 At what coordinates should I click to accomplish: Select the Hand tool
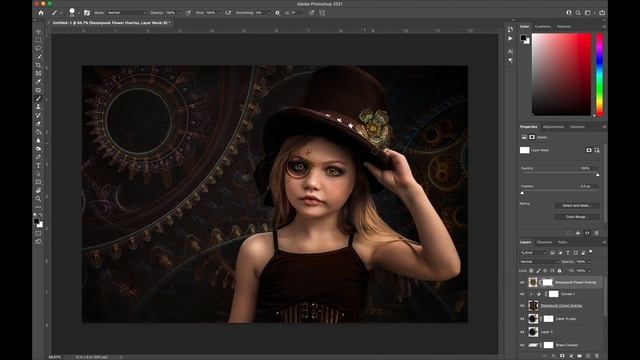point(38,190)
